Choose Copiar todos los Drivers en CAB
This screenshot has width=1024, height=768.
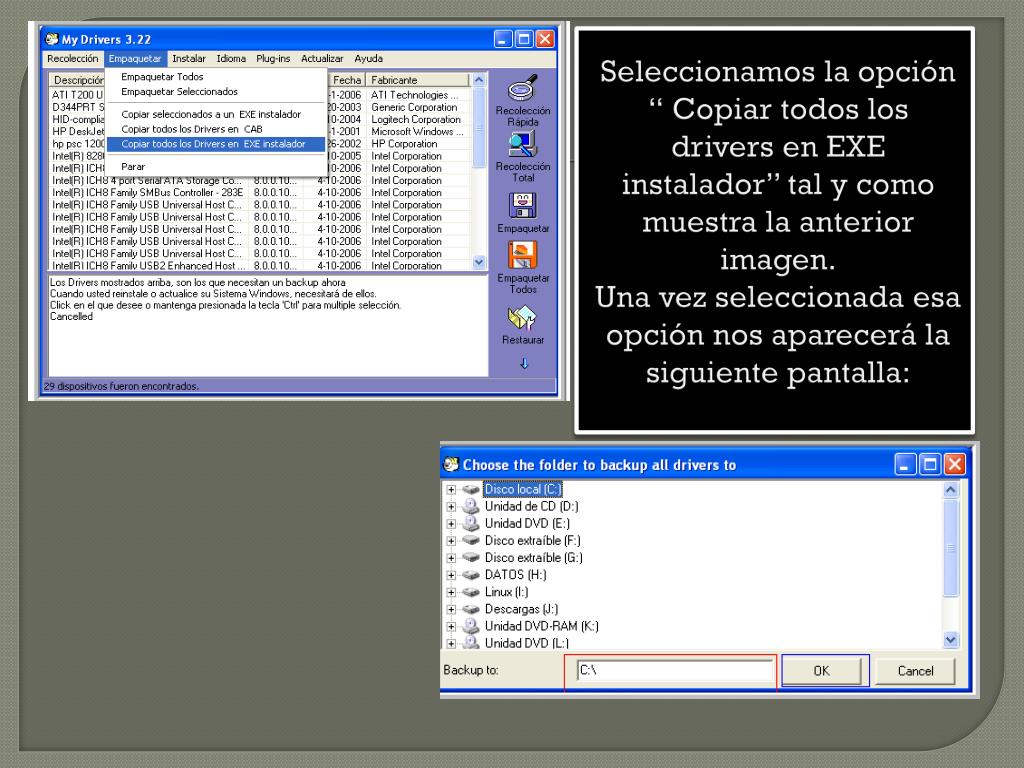pyautogui.click(x=216, y=129)
